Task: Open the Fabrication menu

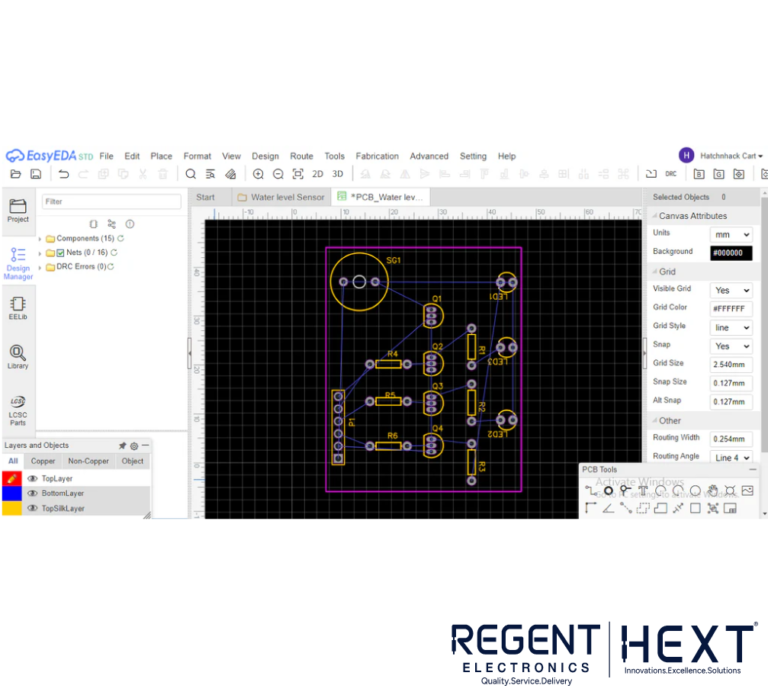Action: 377,156
